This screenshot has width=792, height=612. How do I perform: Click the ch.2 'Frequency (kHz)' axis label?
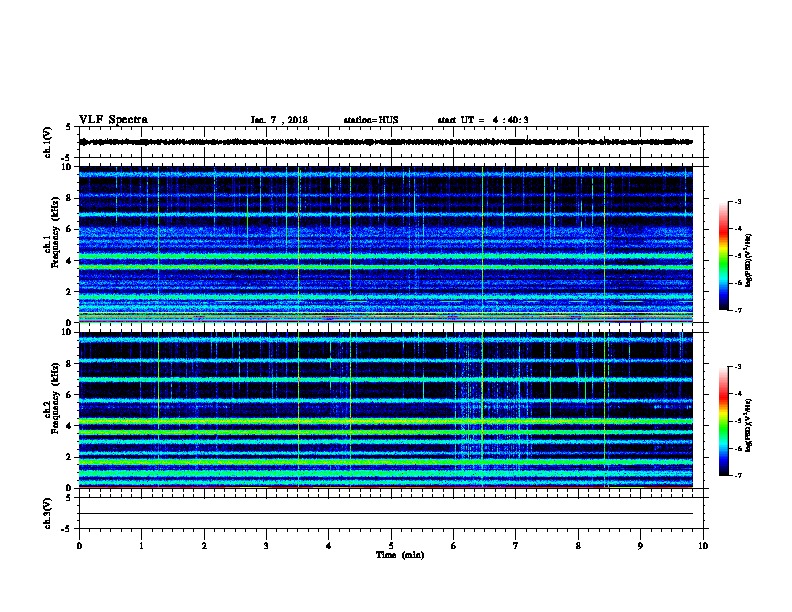(55, 398)
